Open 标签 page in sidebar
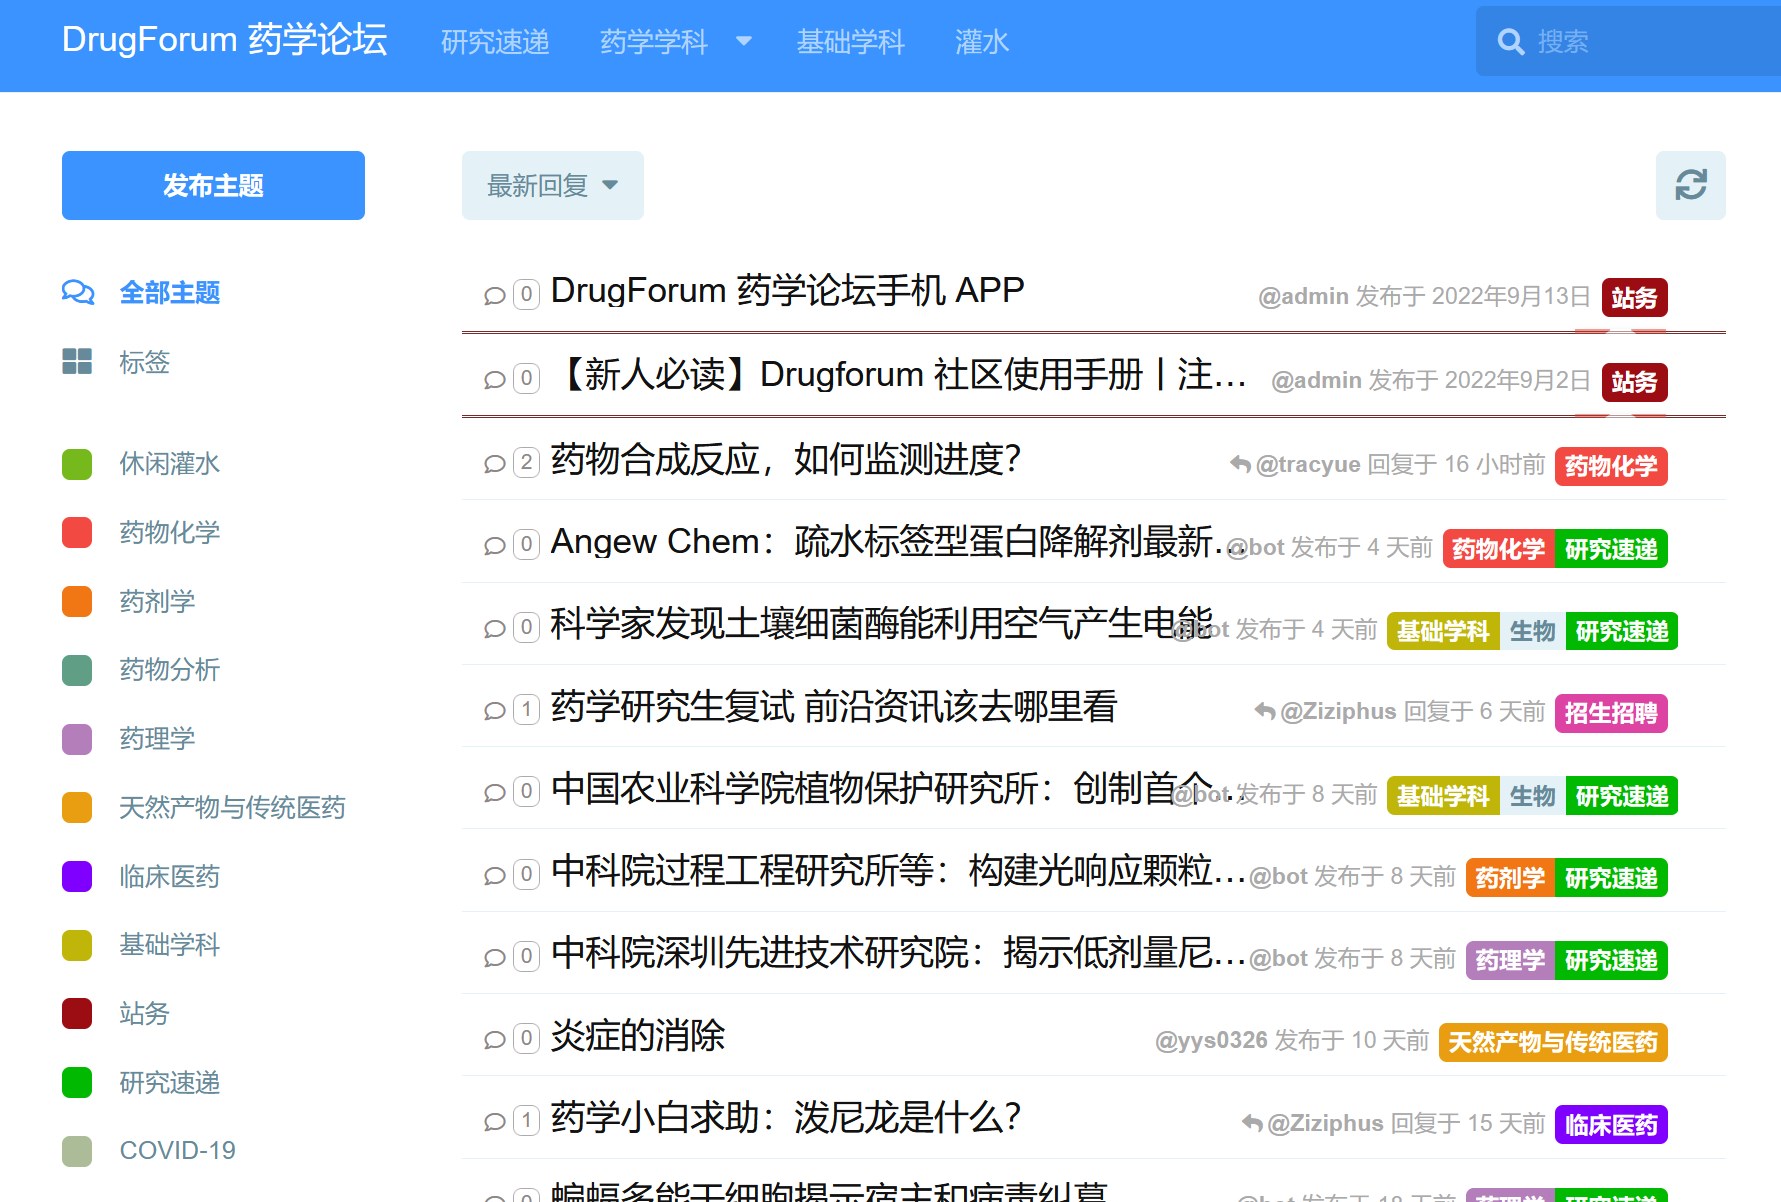The height and width of the screenshot is (1202, 1781). click(x=145, y=361)
